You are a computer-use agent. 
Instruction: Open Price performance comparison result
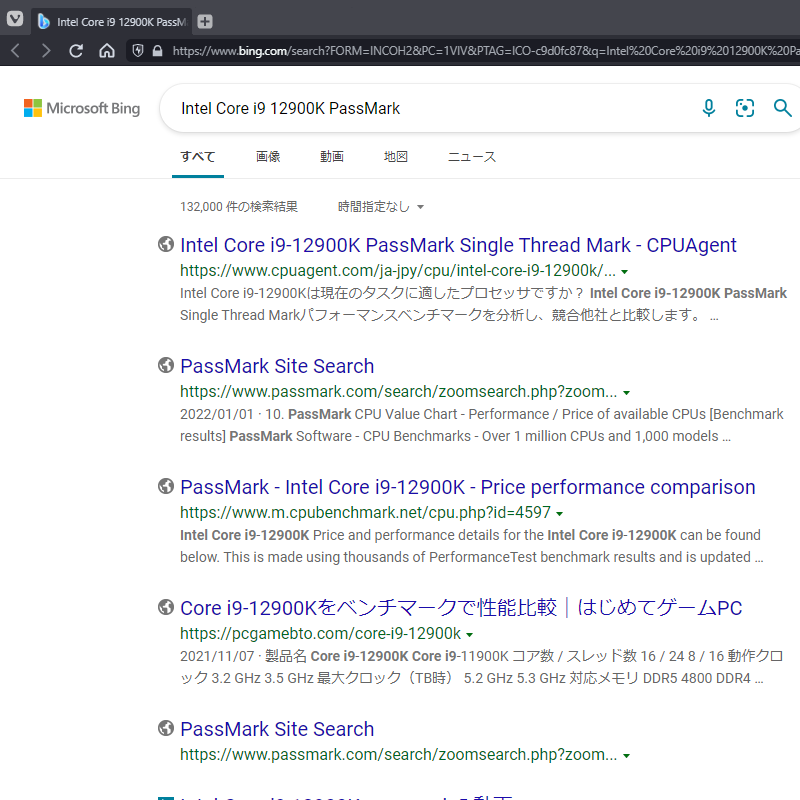[x=468, y=487]
